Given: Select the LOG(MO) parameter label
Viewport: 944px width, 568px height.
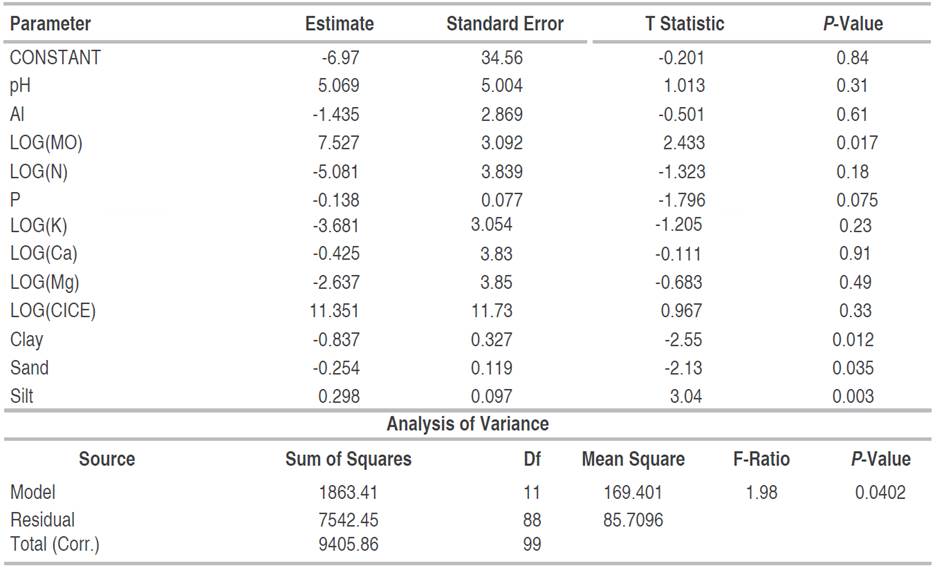Looking at the screenshot, I should point(46,143).
